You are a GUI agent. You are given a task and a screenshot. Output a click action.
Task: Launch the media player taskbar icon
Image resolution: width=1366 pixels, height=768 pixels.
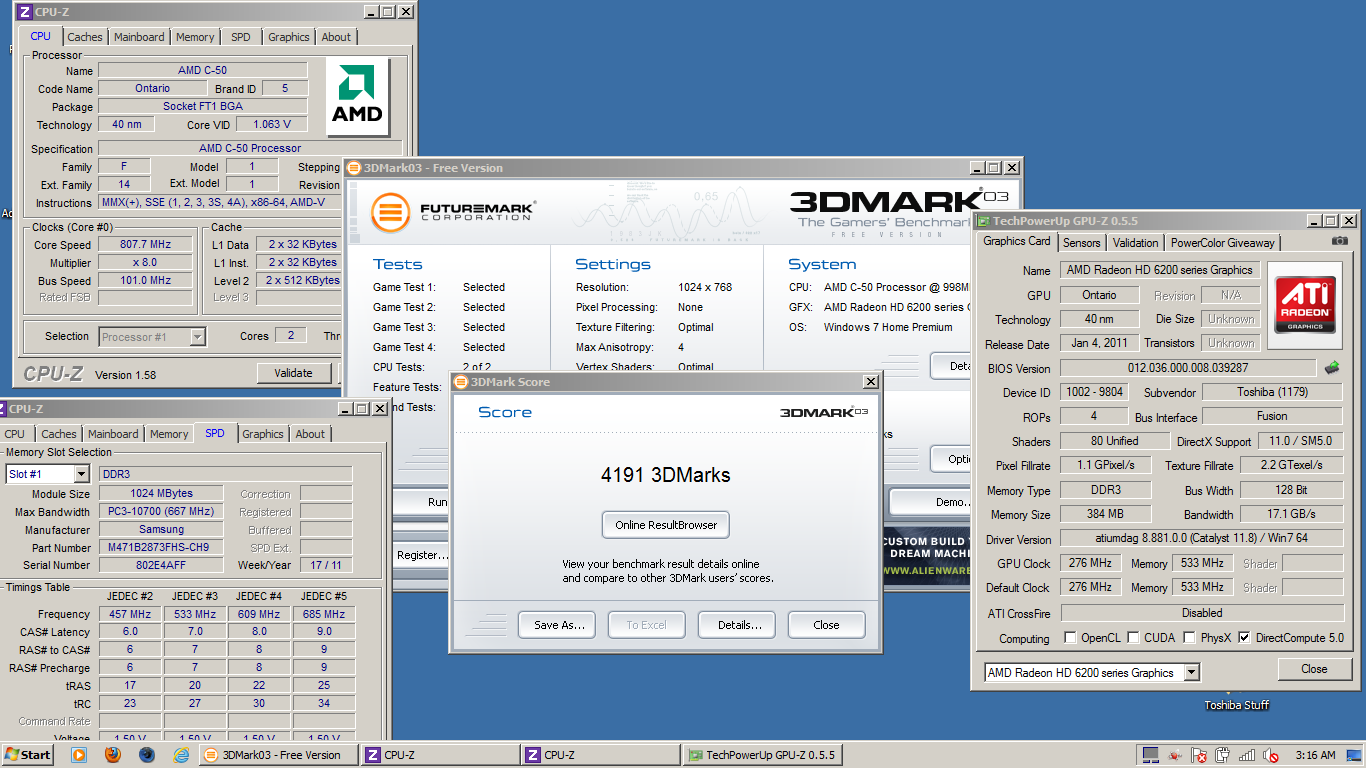click(79, 755)
